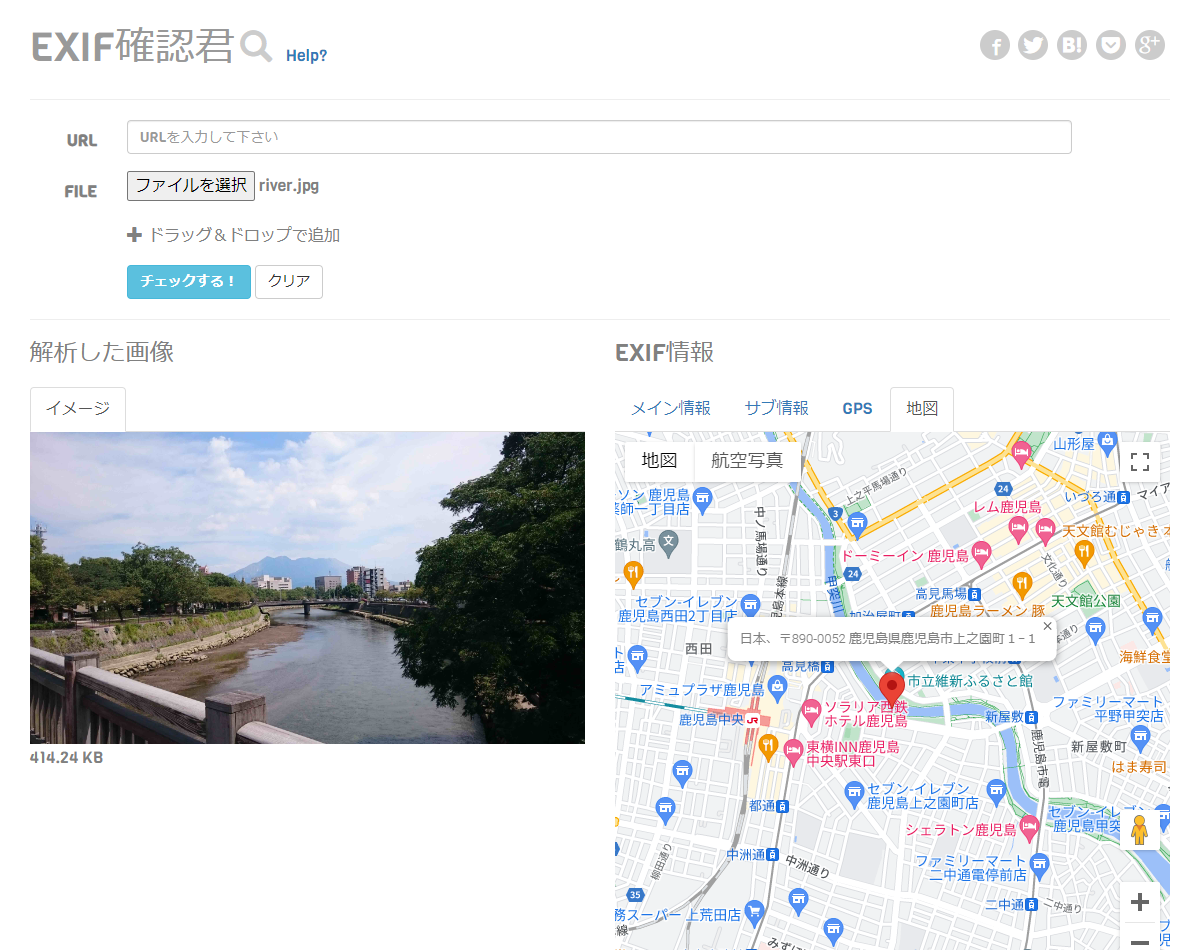Viewport: 1197px width, 950px height.
Task: Click the 鹿児島ラーメン豚 restaurant marker
Action: tap(1022, 584)
